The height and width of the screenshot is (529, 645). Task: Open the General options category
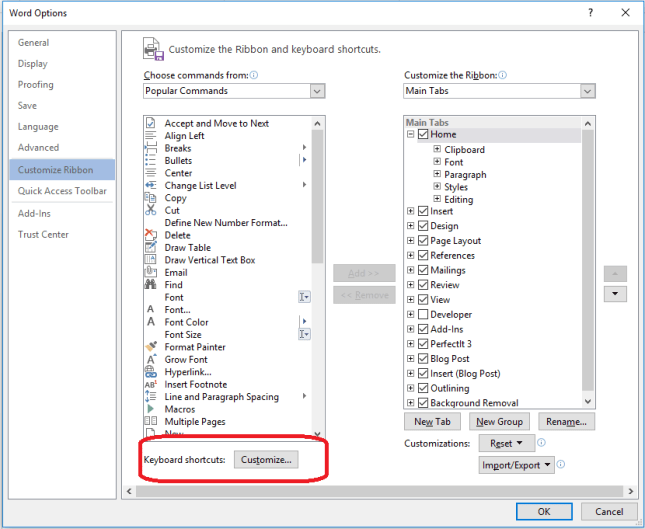coord(33,43)
